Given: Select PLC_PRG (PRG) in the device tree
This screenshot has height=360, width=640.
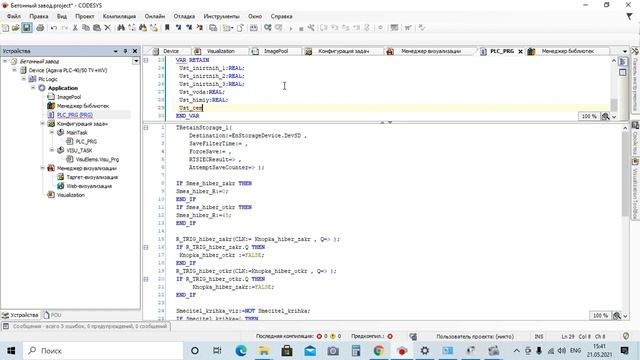Looking at the screenshot, I should coord(75,115).
